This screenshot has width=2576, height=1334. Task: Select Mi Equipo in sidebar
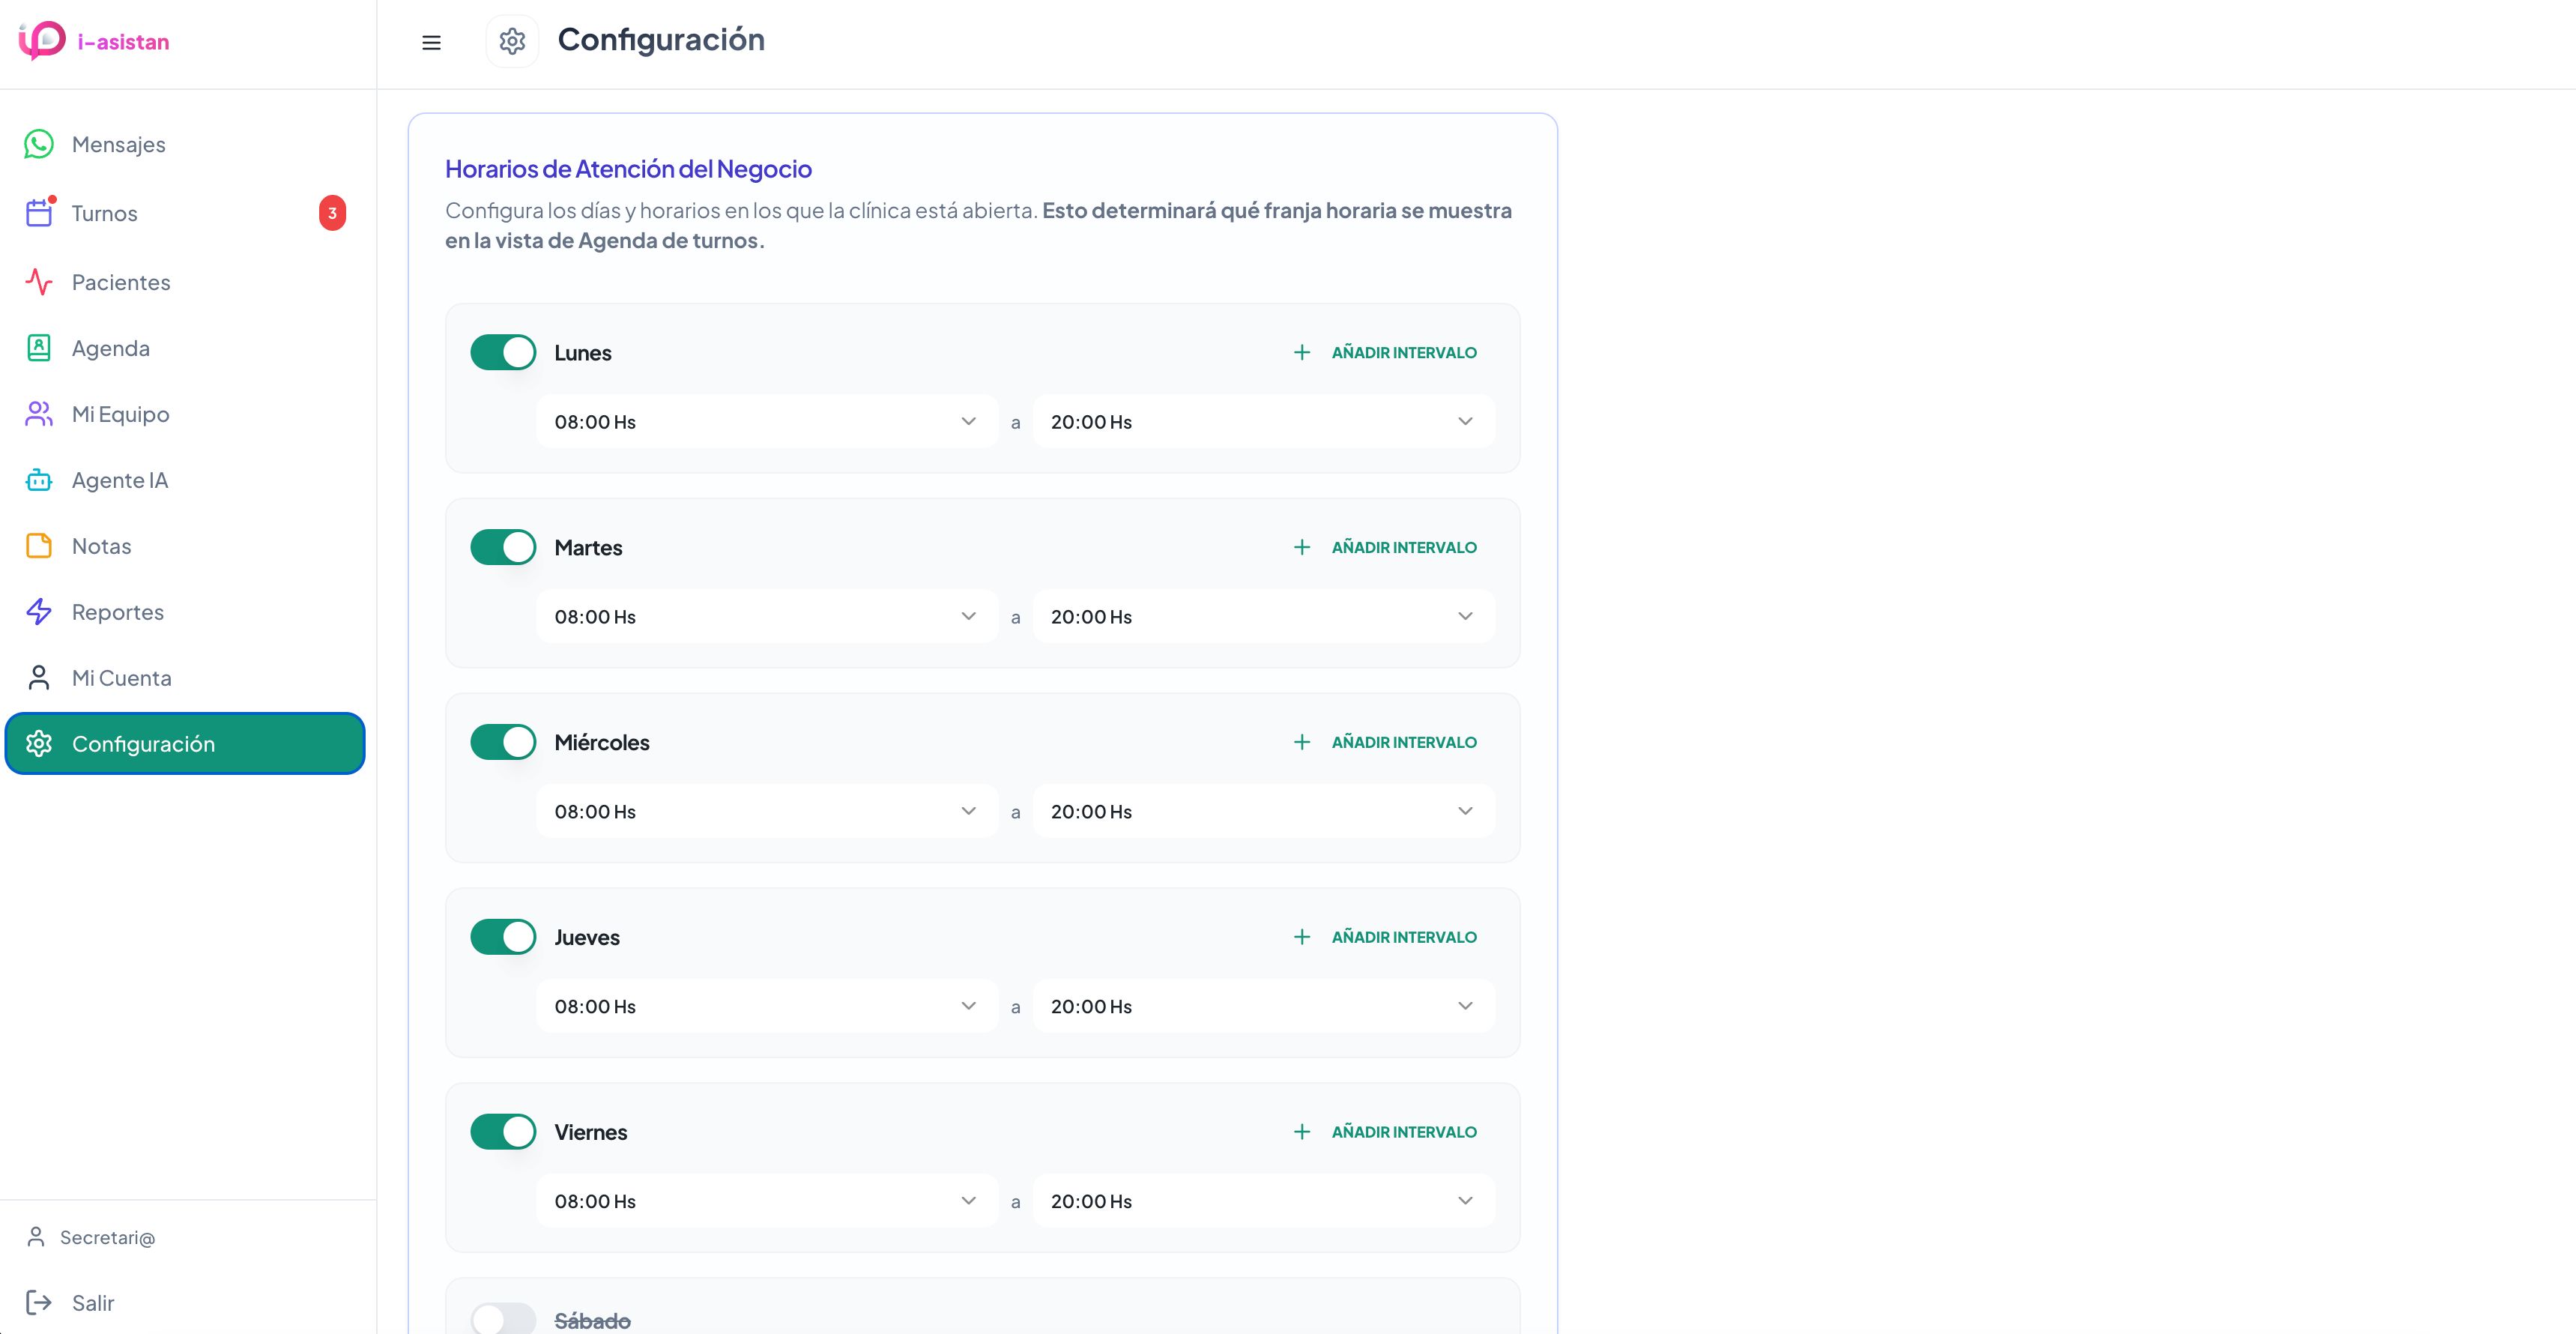(185, 414)
